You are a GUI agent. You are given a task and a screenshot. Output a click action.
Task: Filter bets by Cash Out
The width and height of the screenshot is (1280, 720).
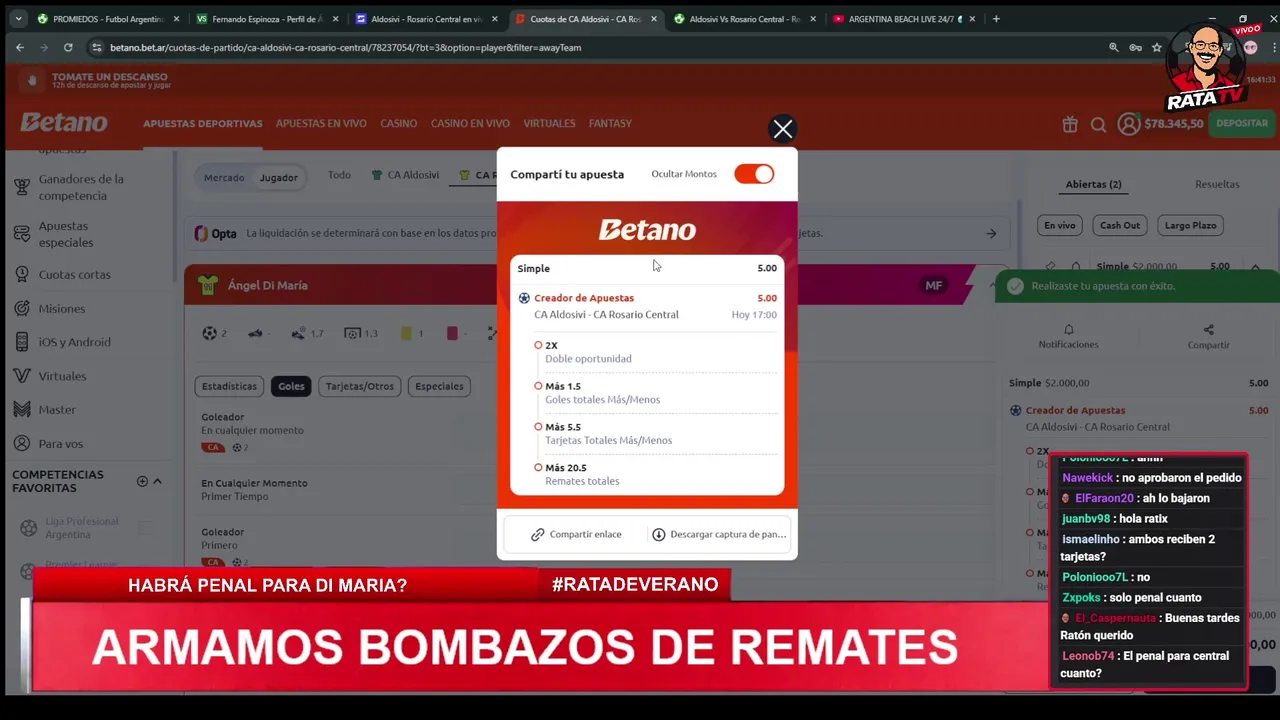pos(1120,225)
